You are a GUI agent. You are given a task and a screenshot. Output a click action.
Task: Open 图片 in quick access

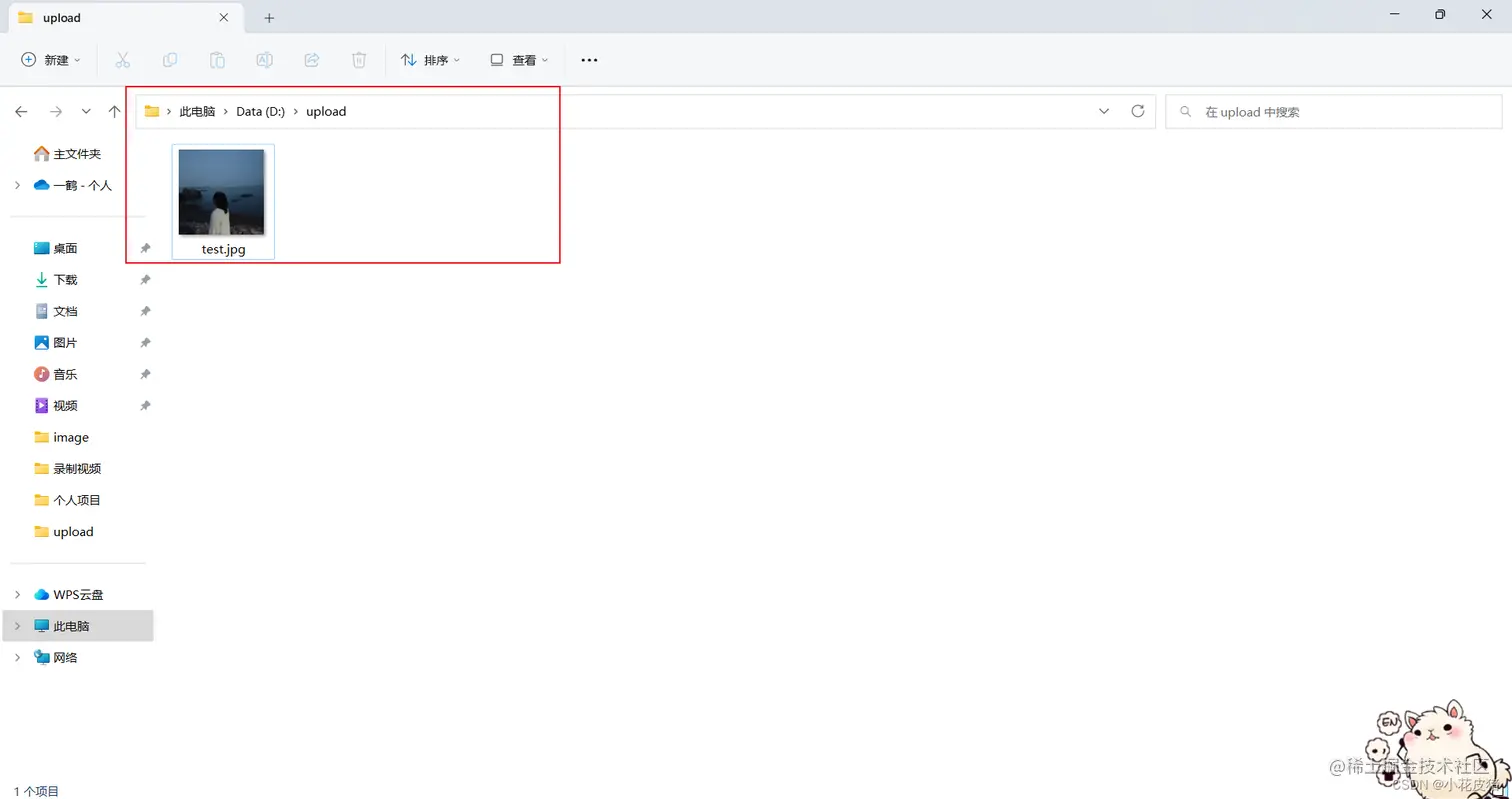point(56,342)
